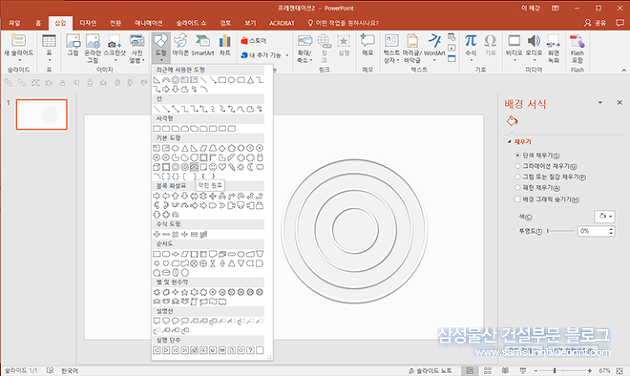Viewport: 630px width, 376px height.
Task: Open 슬라이드 노트 notes in status bar
Action: [x=430, y=370]
